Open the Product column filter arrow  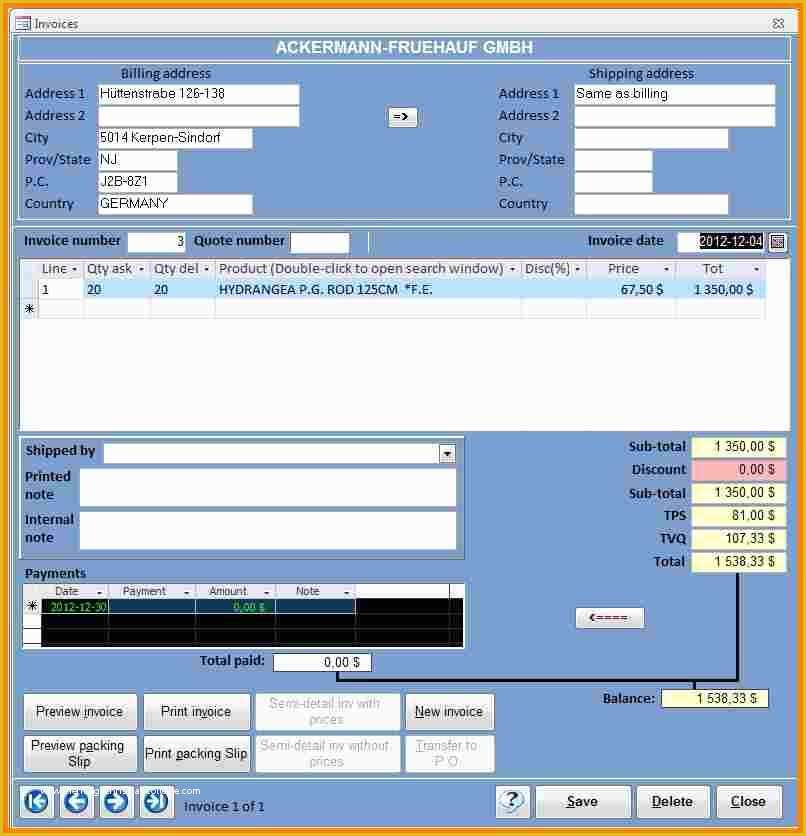[512, 269]
